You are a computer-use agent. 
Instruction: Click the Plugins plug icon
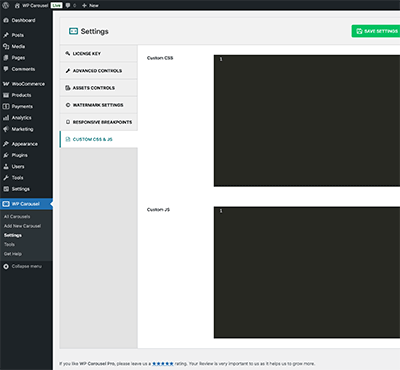coord(6,155)
